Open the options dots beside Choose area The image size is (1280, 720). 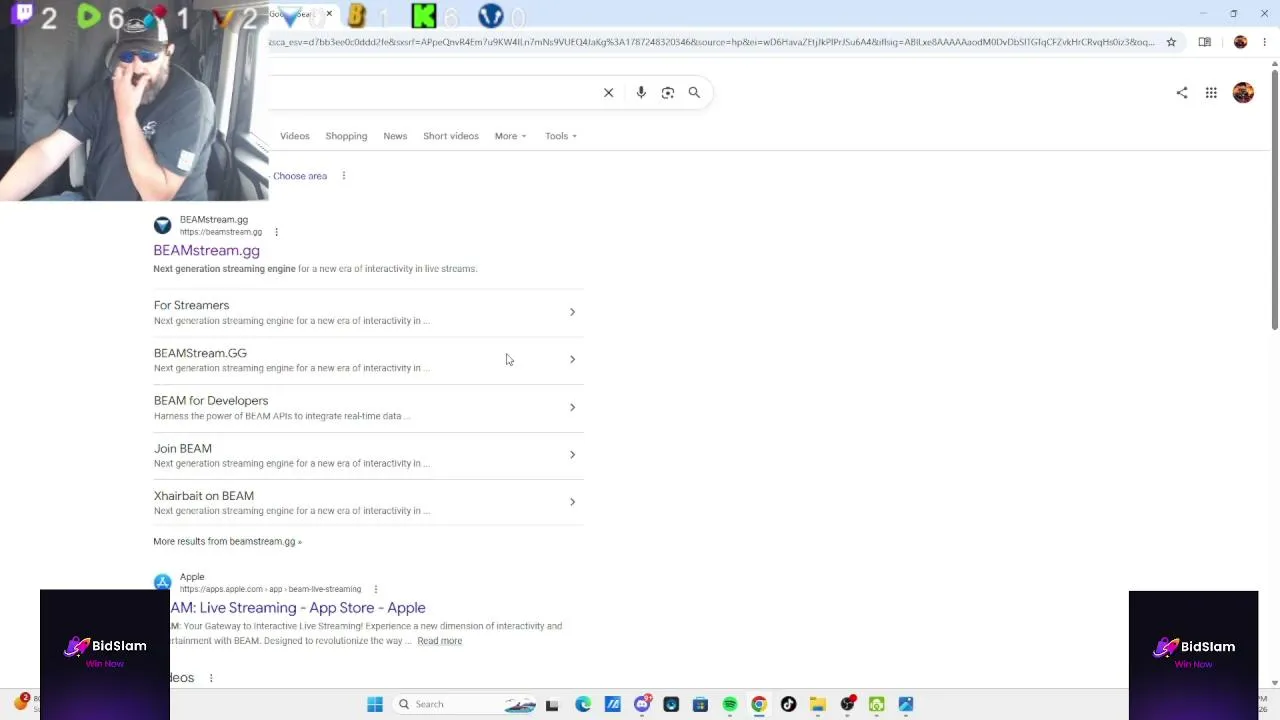tap(344, 176)
